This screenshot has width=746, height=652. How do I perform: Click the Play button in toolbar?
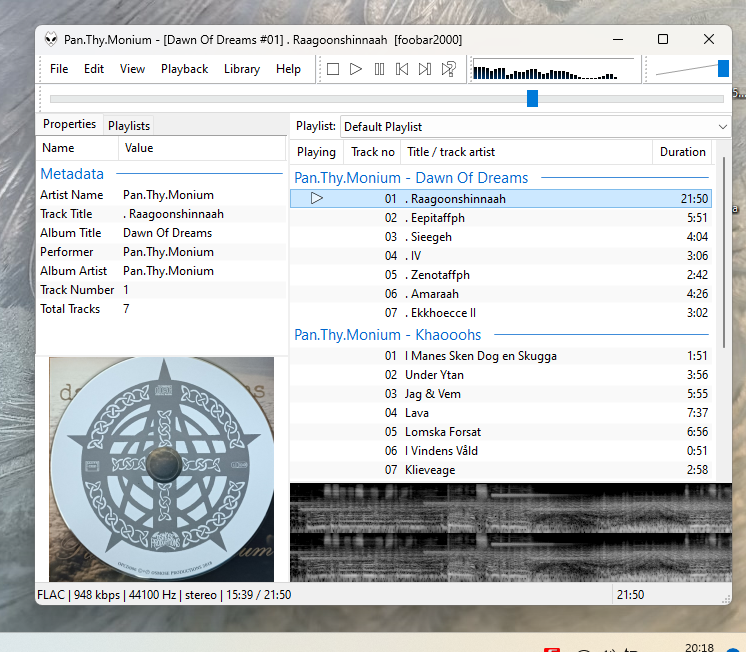coord(356,69)
